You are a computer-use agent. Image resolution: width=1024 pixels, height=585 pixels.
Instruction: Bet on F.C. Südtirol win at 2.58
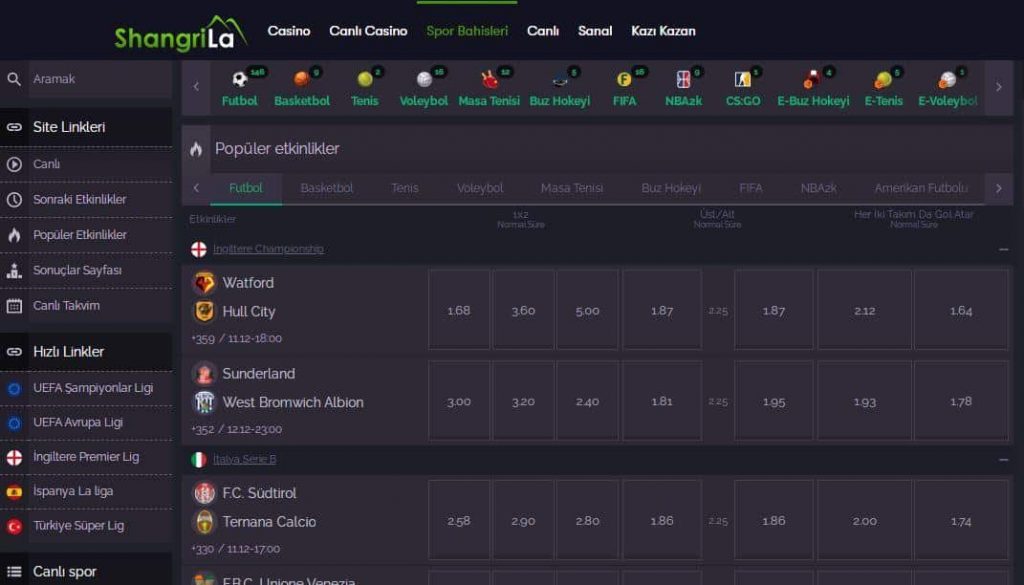pos(458,521)
